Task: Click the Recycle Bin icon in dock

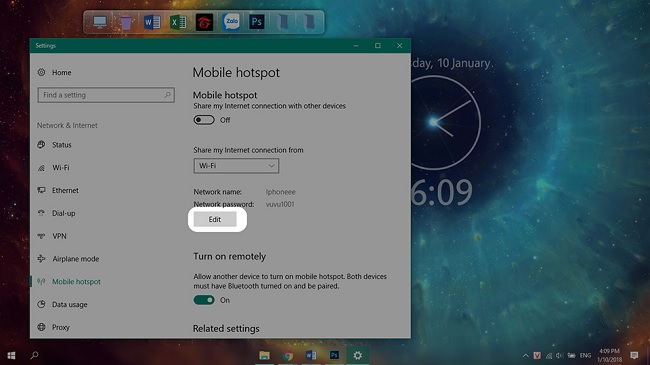Action: coord(126,22)
